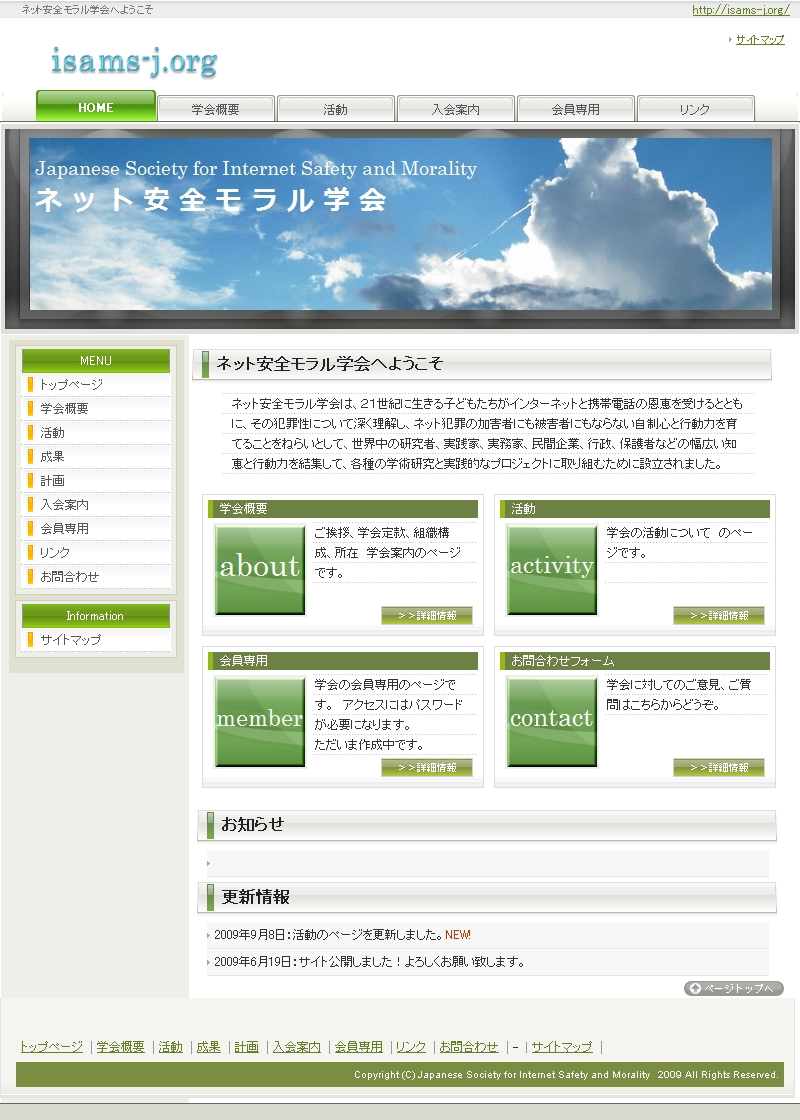Image resolution: width=800 pixels, height=1120 pixels.
Task: Click 詳細情報 button in 活動 card
Action: pos(719,616)
